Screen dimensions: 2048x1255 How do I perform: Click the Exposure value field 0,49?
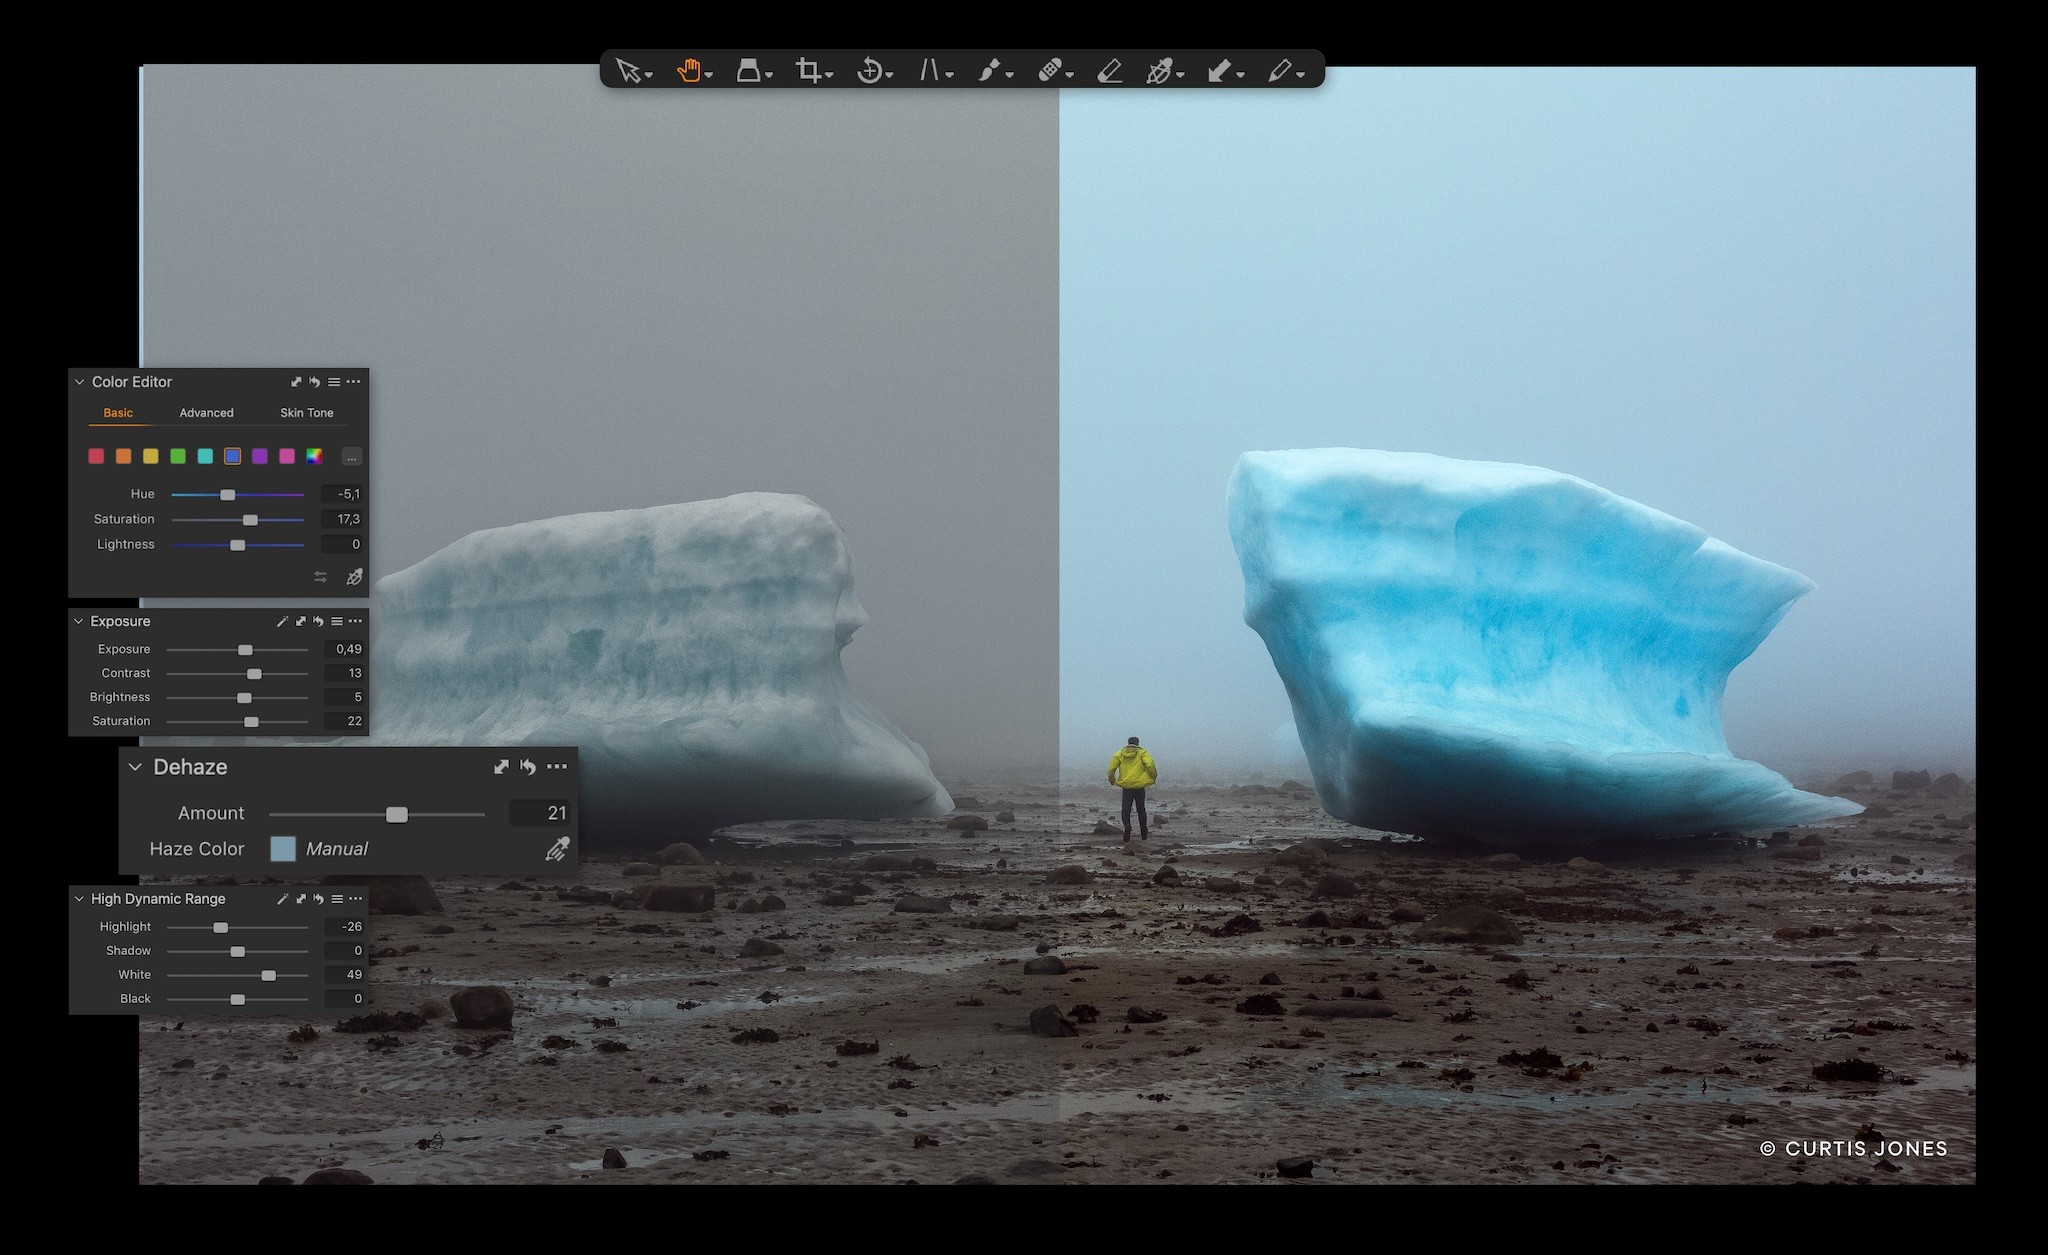[343, 649]
